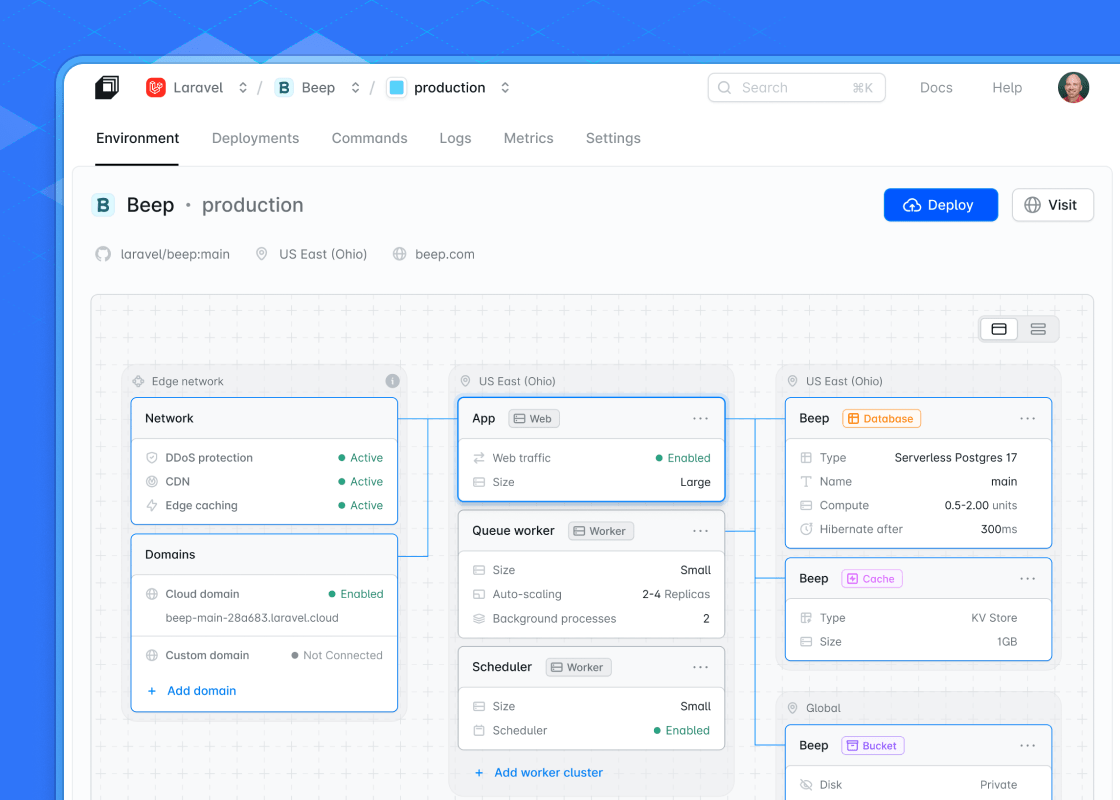Click the Laravel logo in the breadcrumb
This screenshot has height=800, width=1120.
[x=155, y=87]
